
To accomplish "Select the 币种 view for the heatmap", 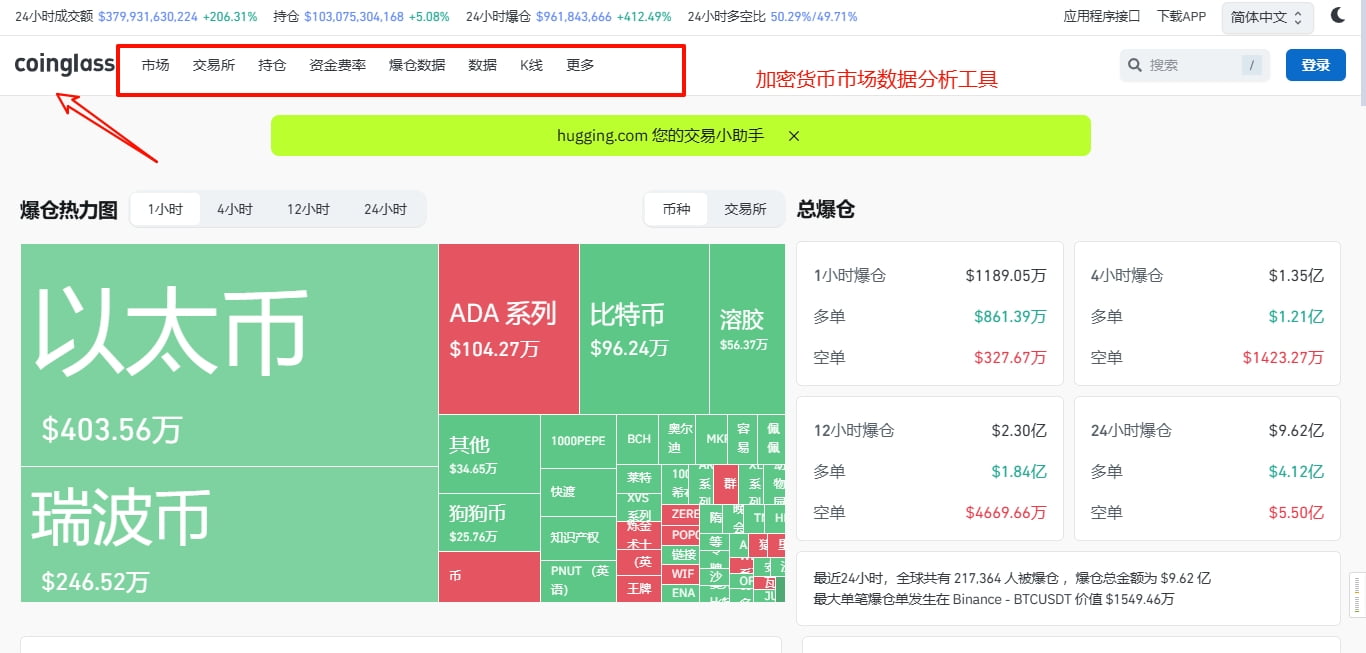I will click(x=676, y=209).
